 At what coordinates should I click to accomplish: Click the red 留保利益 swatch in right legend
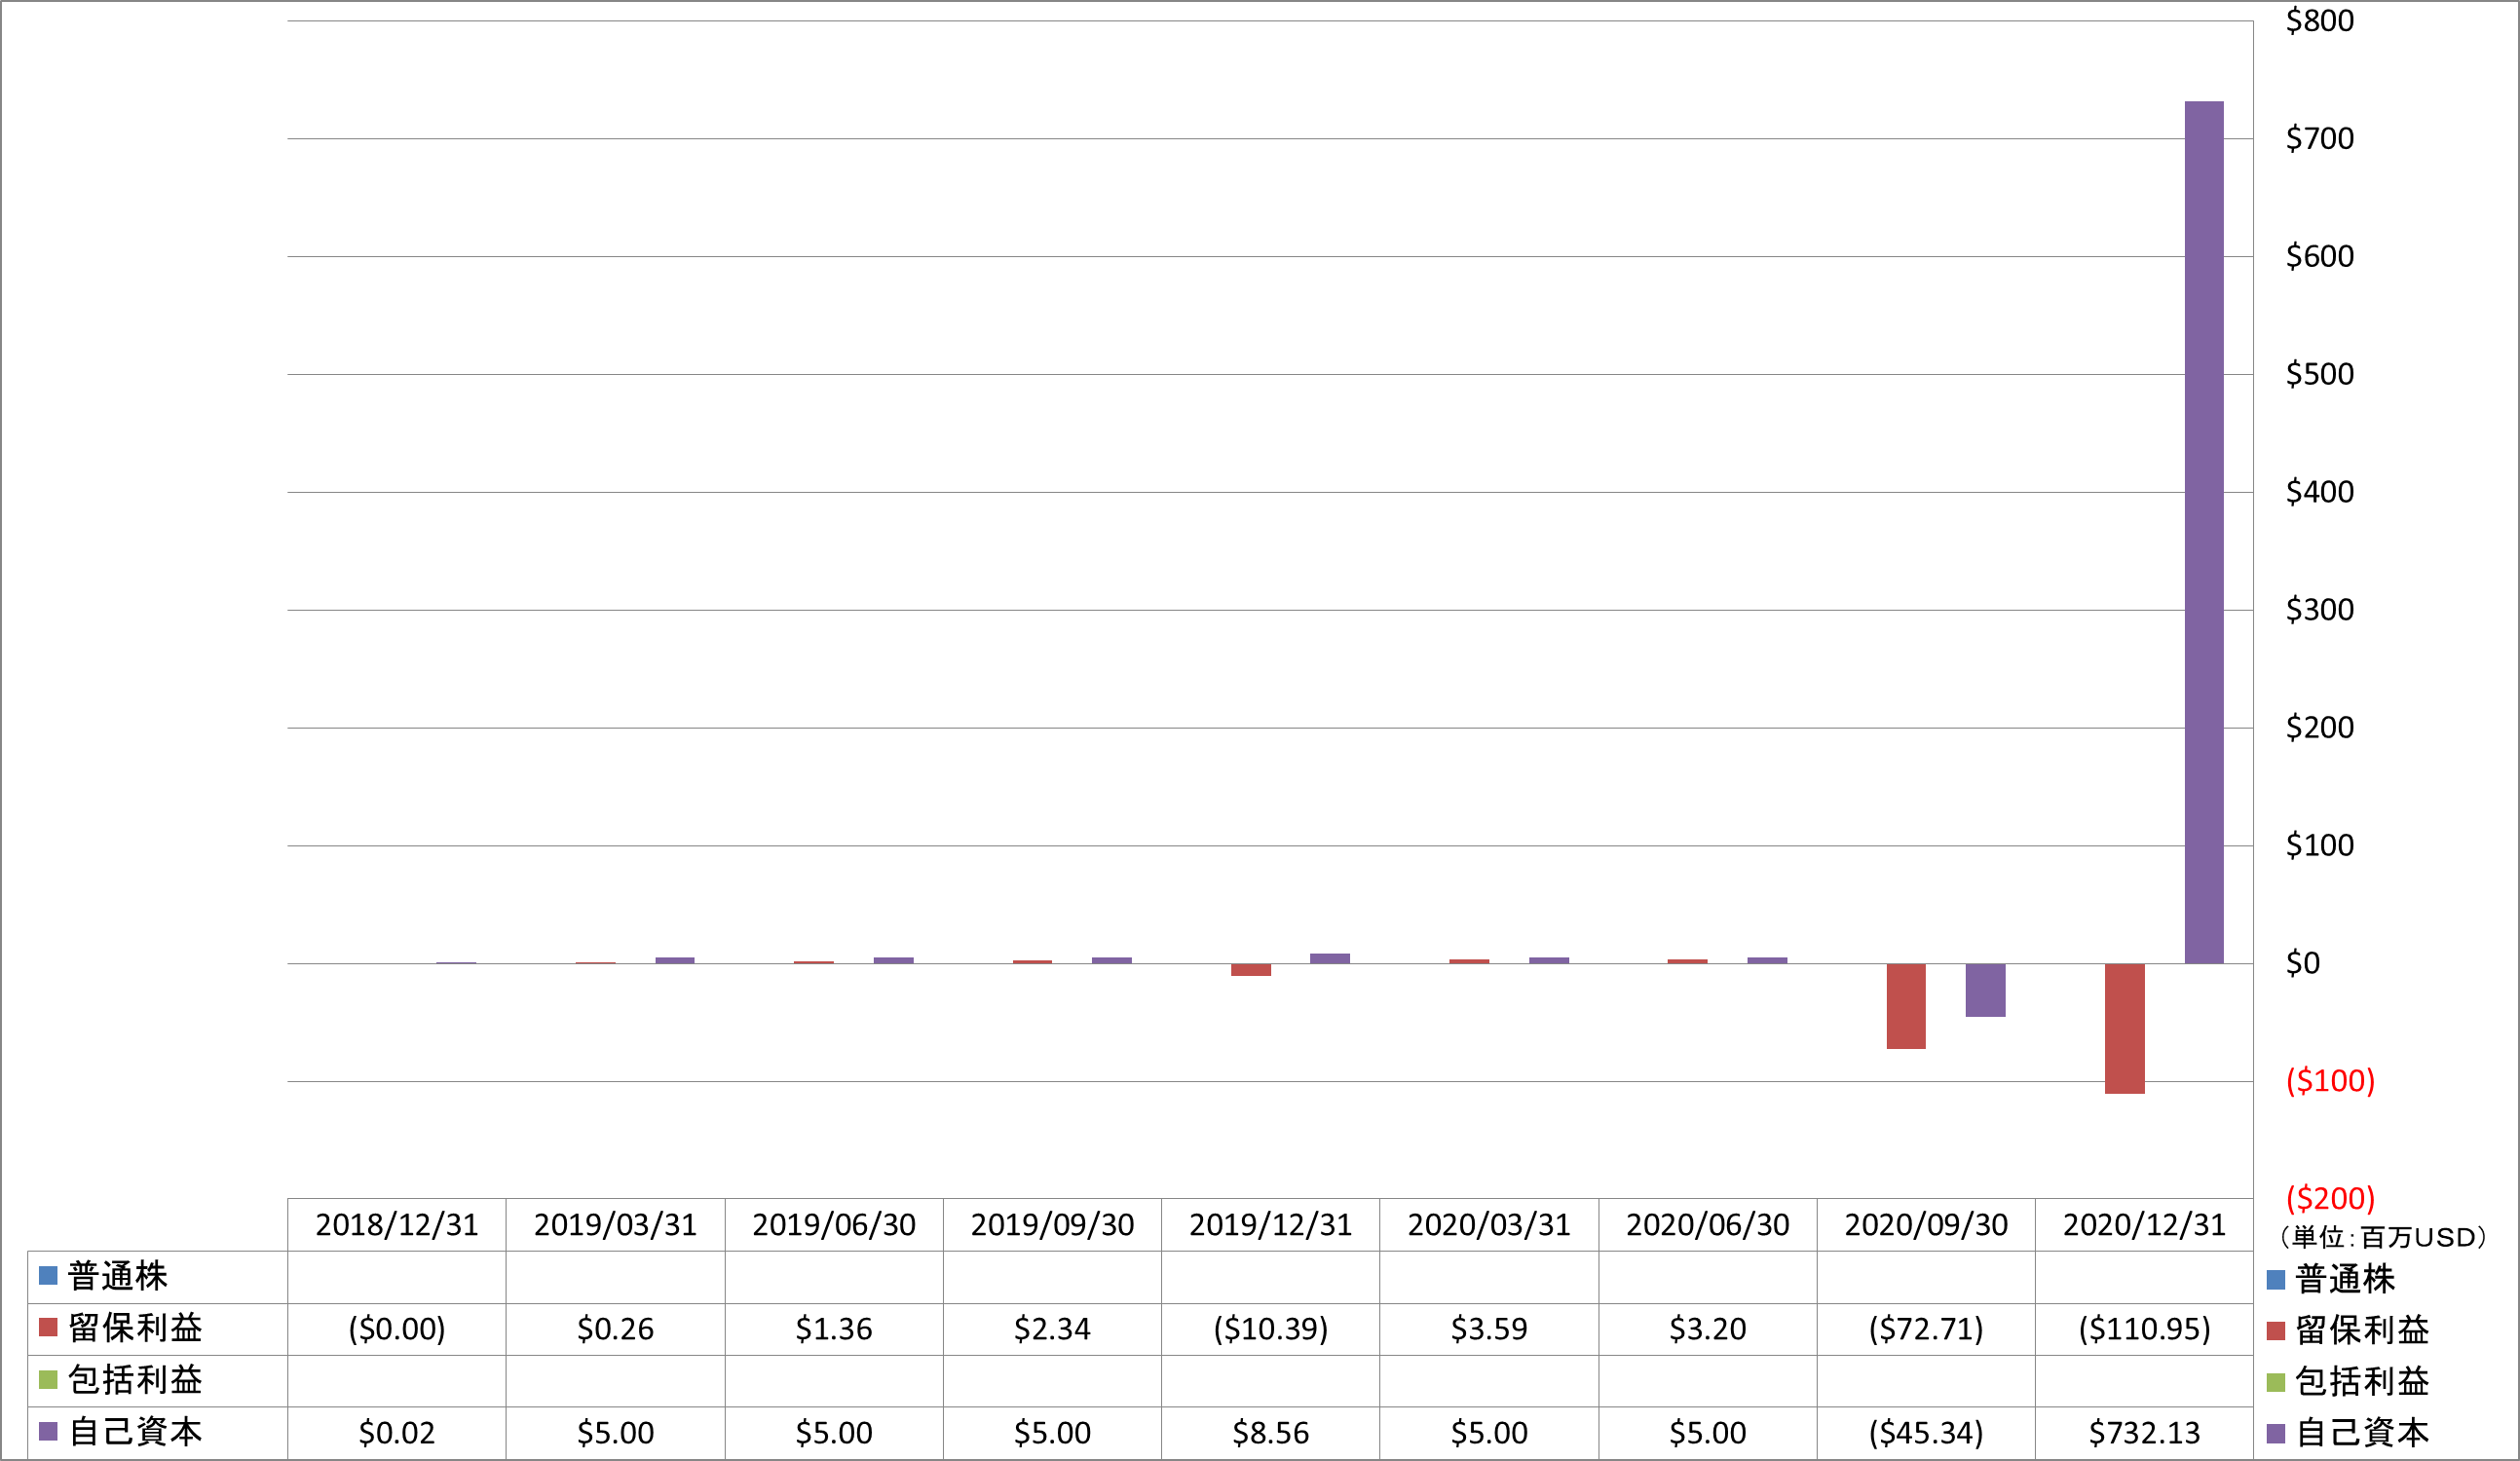[x=2276, y=1331]
